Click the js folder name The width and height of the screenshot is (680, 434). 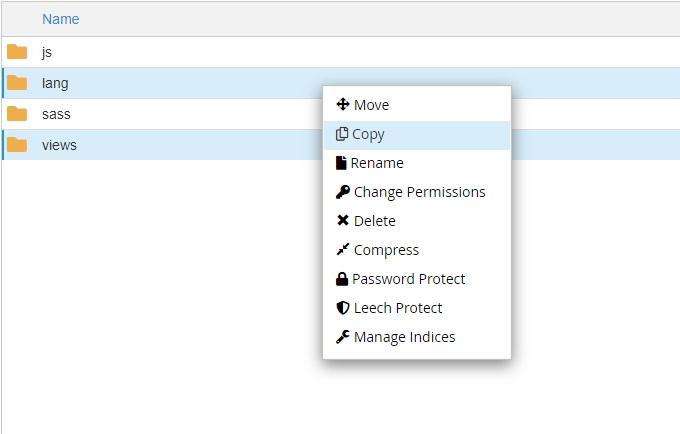47,52
